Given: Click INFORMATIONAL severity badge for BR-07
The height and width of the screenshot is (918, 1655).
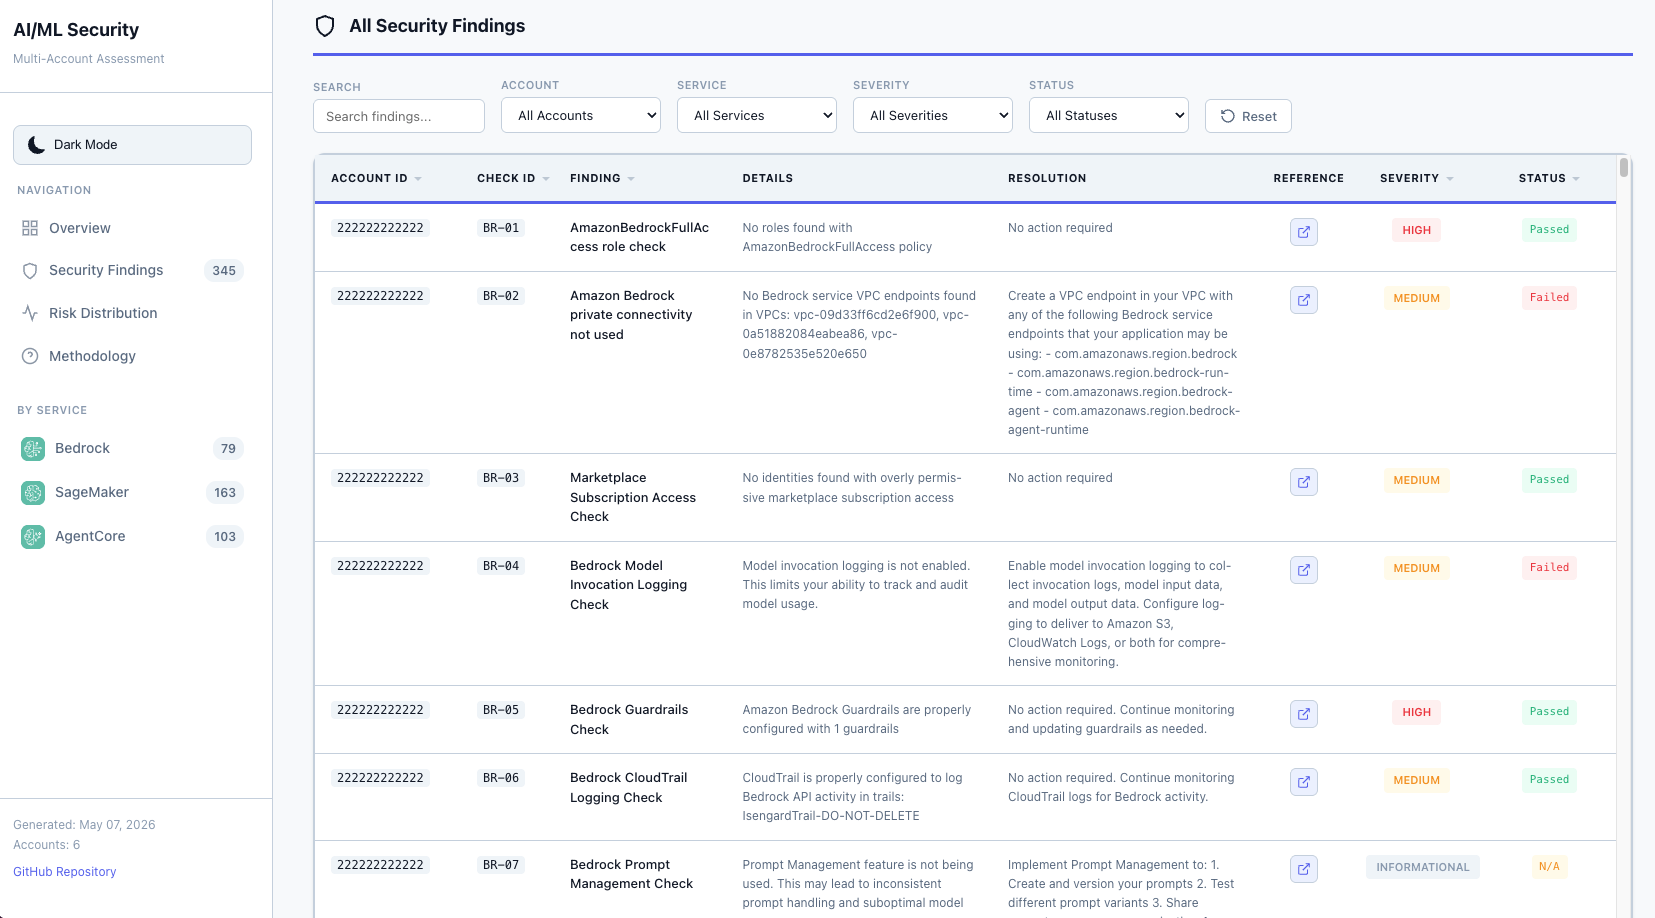Looking at the screenshot, I should 1422,867.
